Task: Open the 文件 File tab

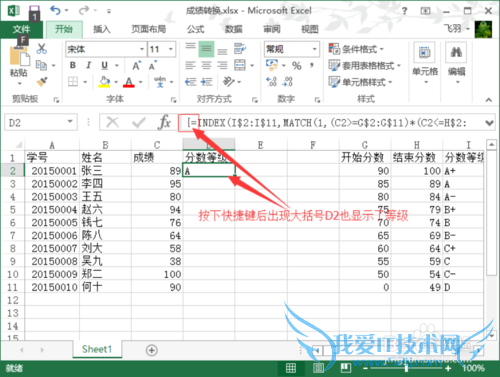Action: (x=21, y=29)
